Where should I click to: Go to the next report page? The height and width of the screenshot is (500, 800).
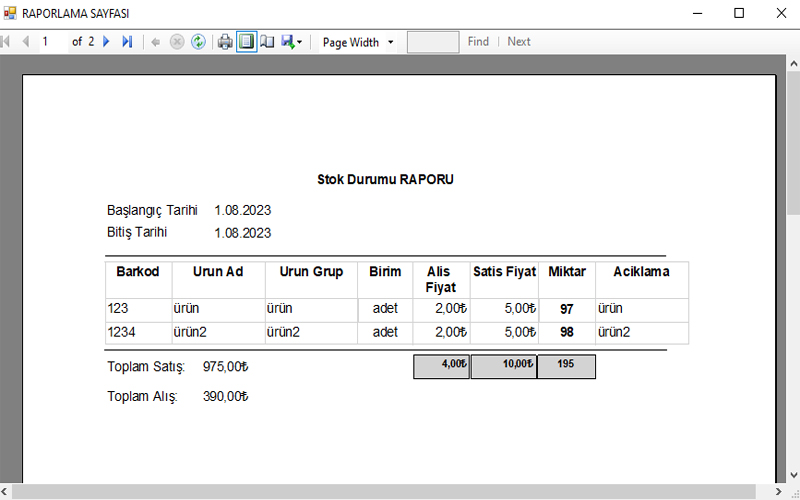[x=106, y=42]
